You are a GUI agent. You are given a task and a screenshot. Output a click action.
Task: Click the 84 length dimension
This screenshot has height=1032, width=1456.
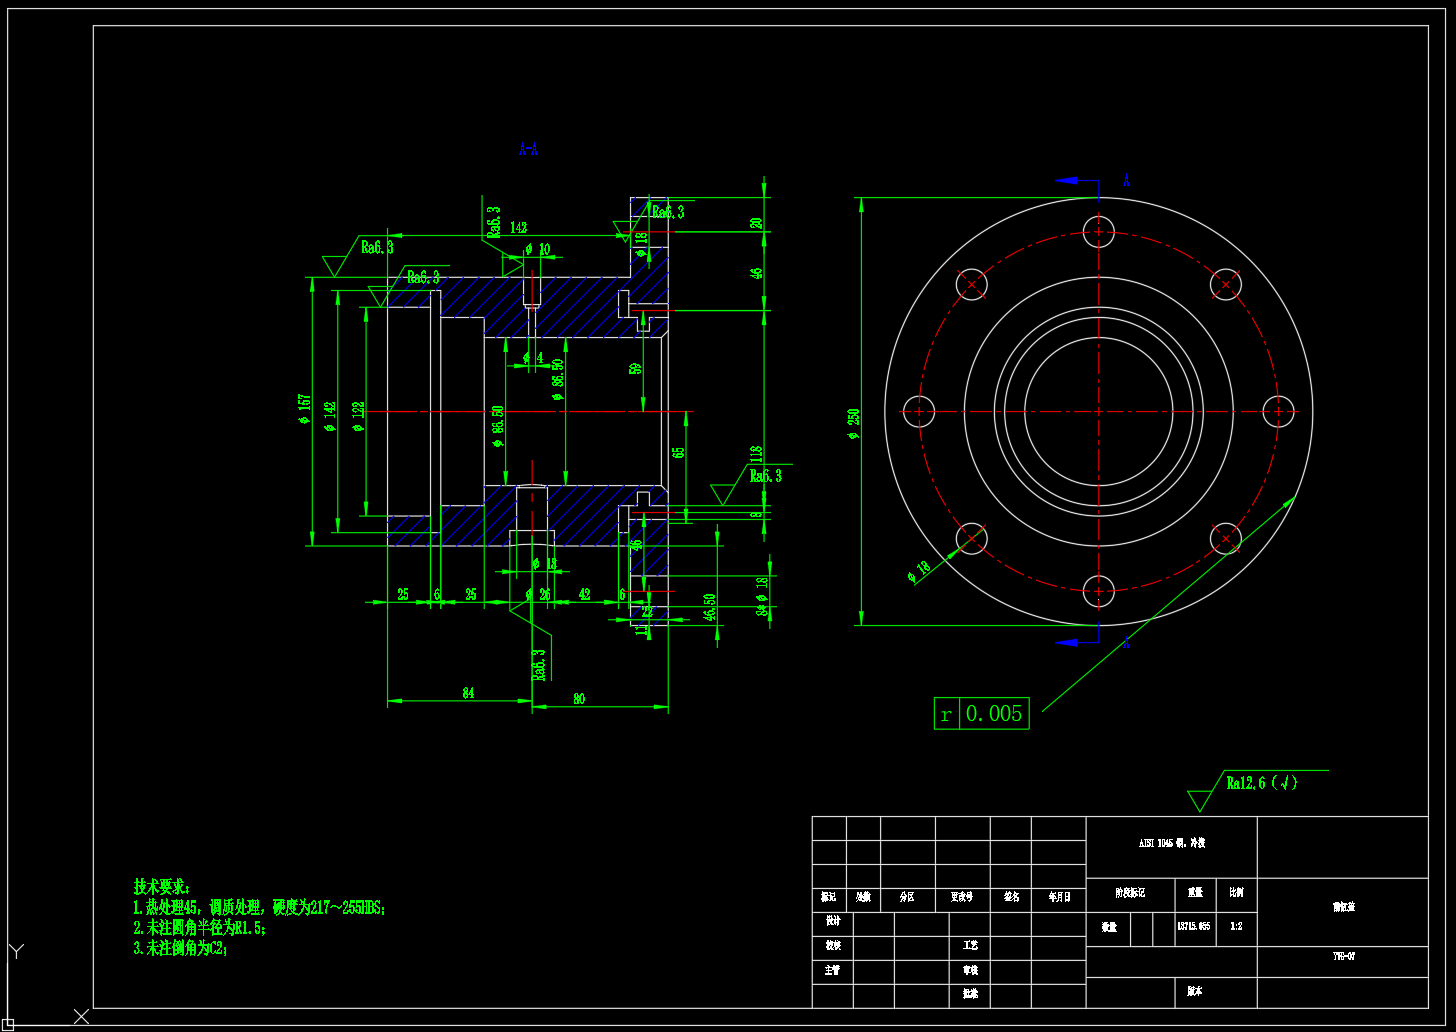click(x=467, y=693)
